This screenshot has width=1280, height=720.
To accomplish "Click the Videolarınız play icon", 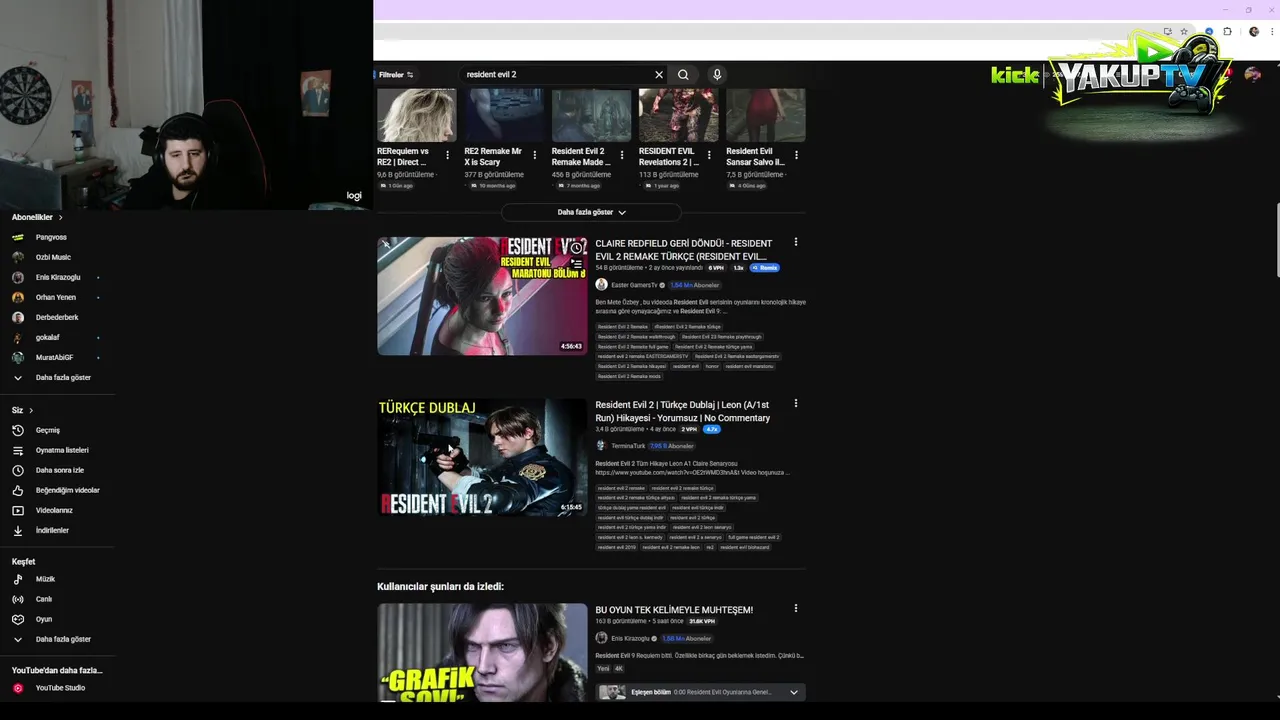I will 18,510.
